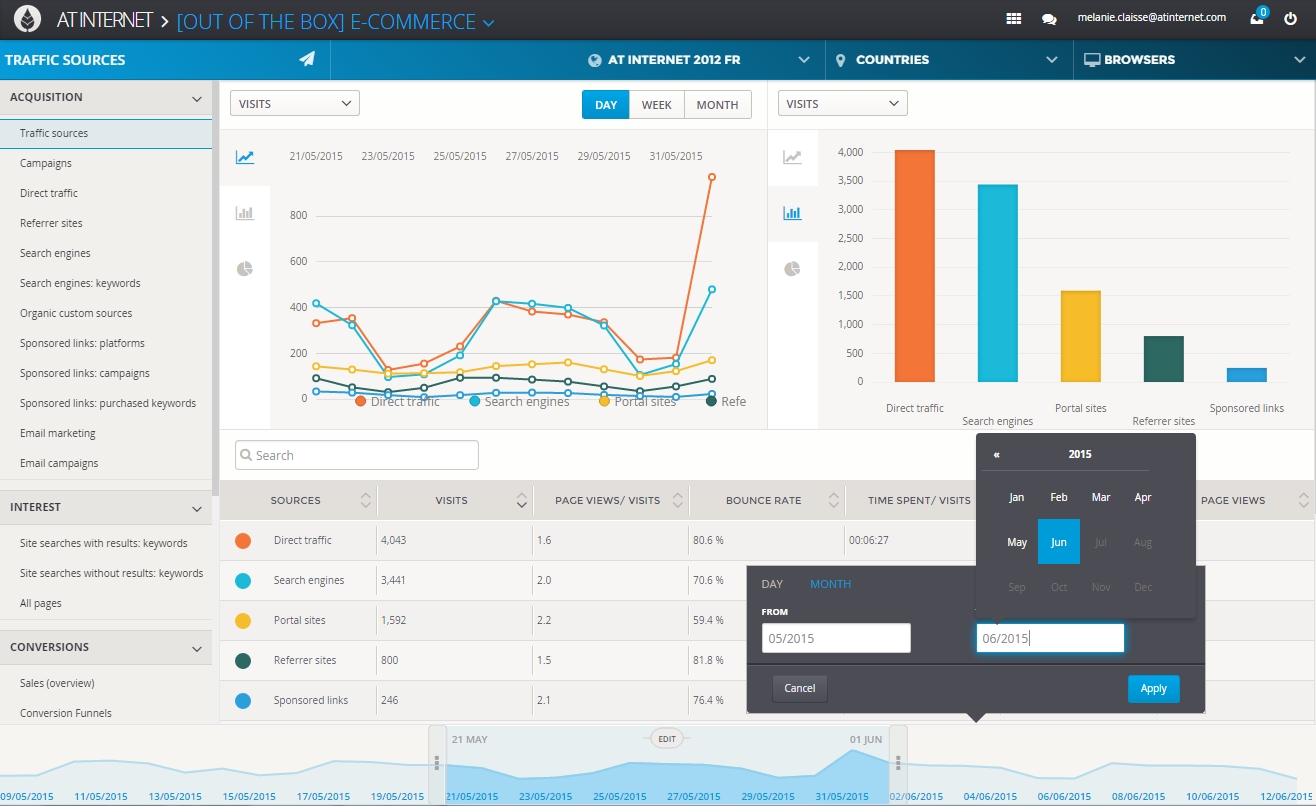
Task: Click left handle of timeline range
Action: [437, 763]
